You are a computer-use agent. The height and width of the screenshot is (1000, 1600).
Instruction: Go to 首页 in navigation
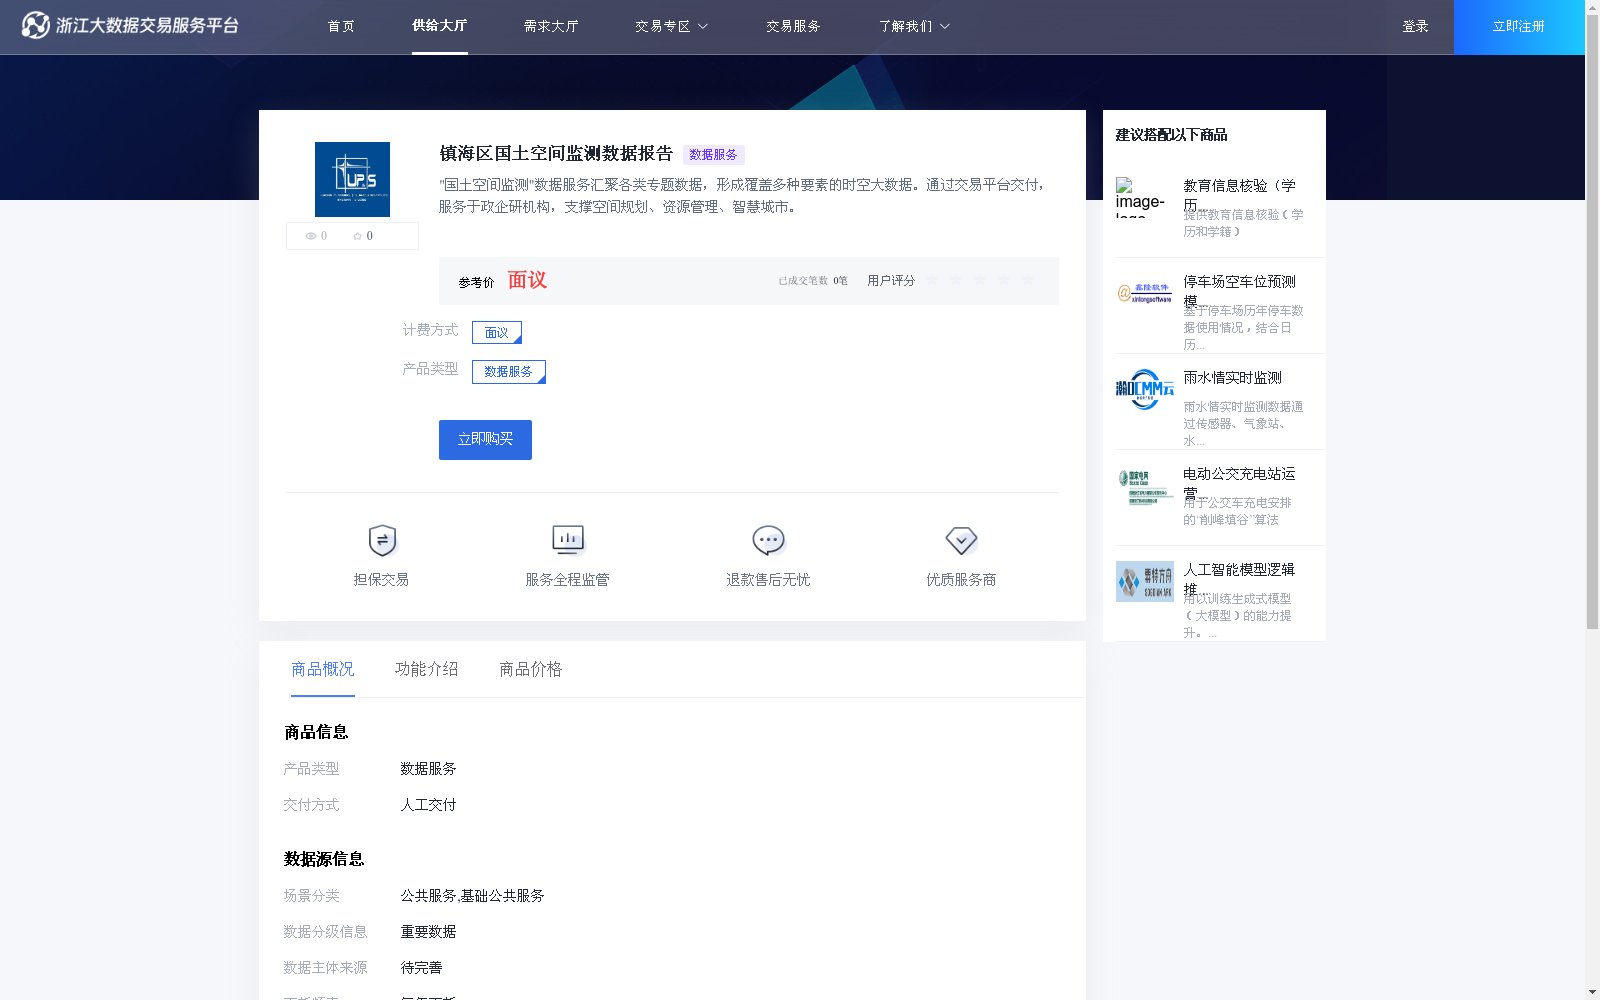pyautogui.click(x=341, y=27)
